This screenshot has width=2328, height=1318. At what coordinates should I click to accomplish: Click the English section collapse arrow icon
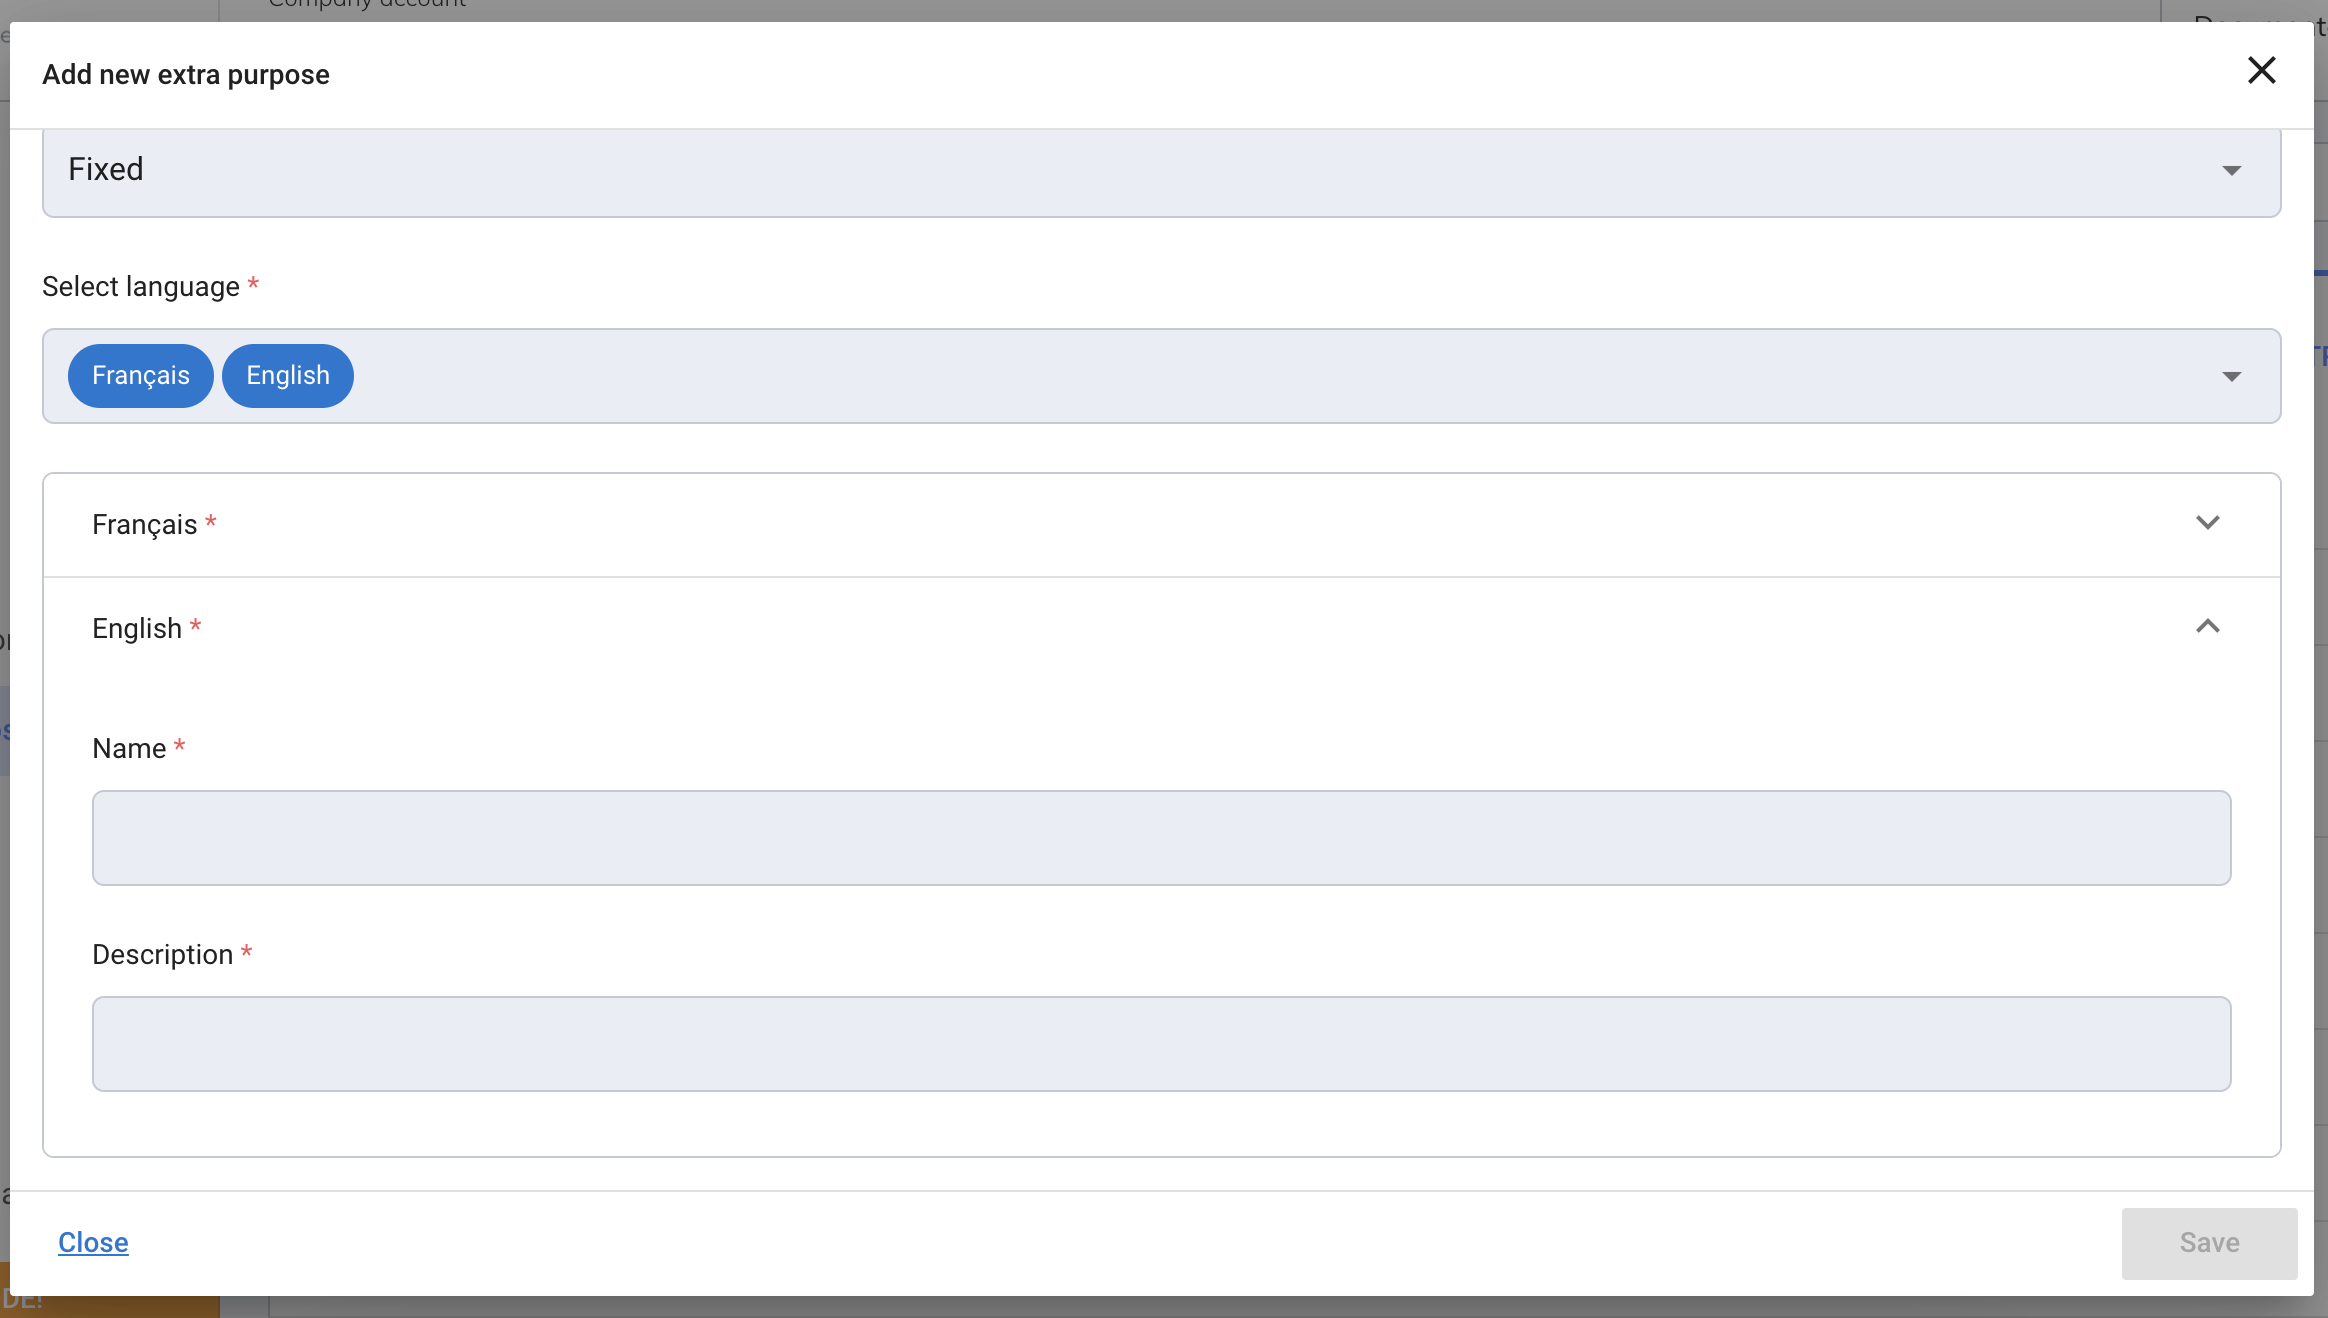[2209, 626]
